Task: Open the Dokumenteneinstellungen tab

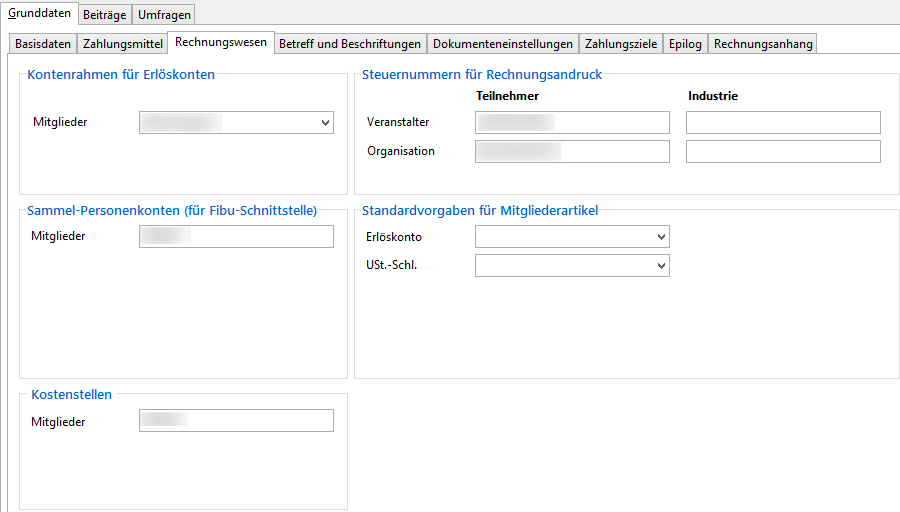Action: [502, 44]
